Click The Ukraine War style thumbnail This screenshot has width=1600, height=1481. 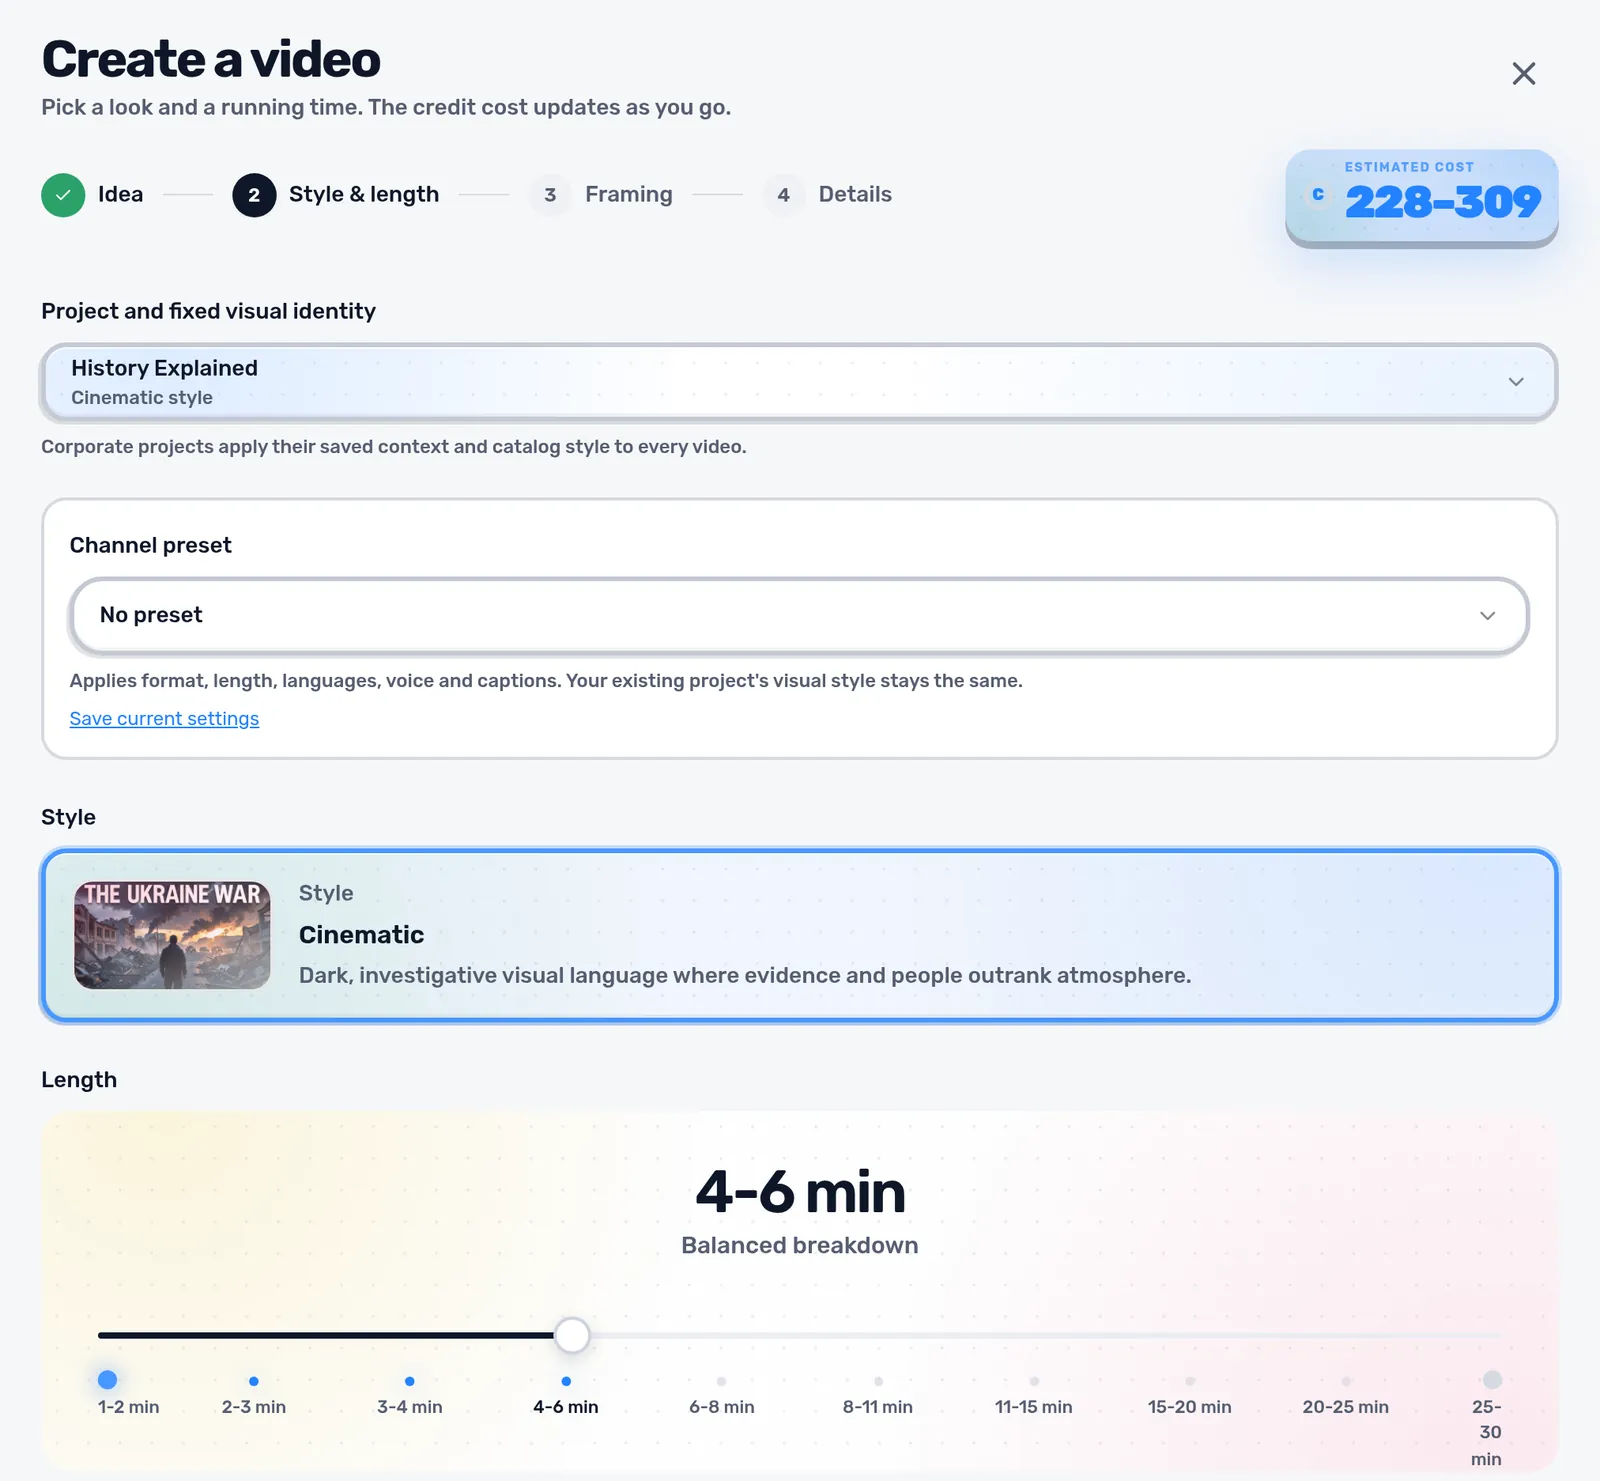(x=172, y=935)
